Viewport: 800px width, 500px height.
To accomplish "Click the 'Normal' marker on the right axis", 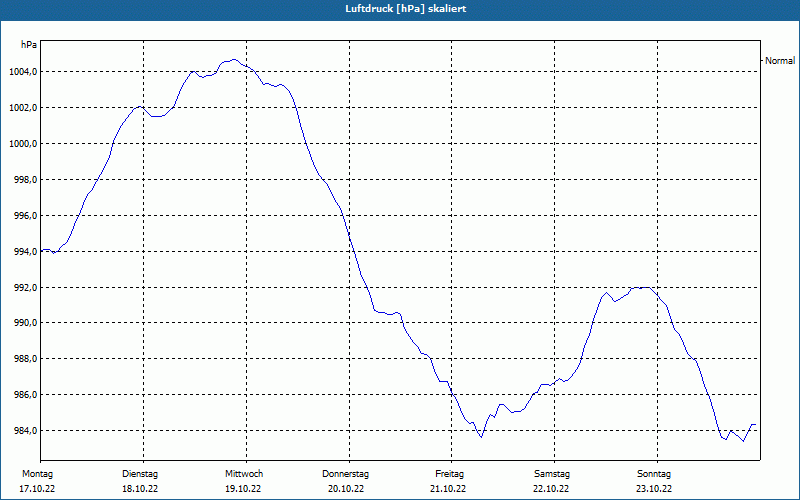I will [x=780, y=61].
